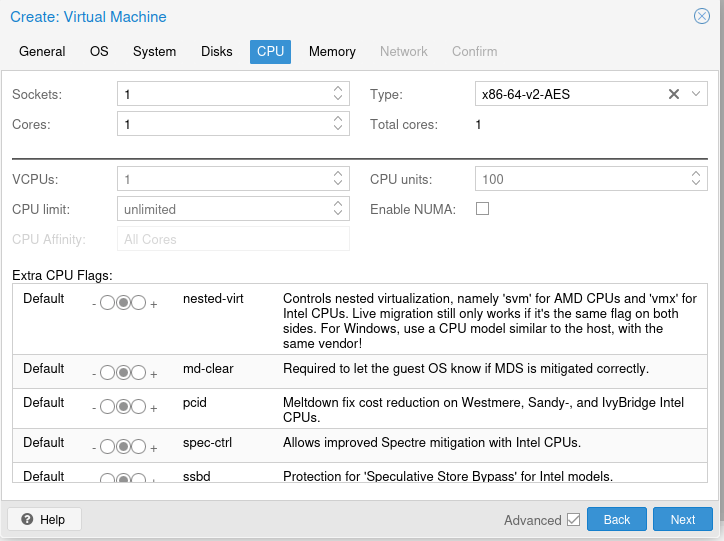Open Help documentation
Screen dimensions: 724x541
coord(44,520)
